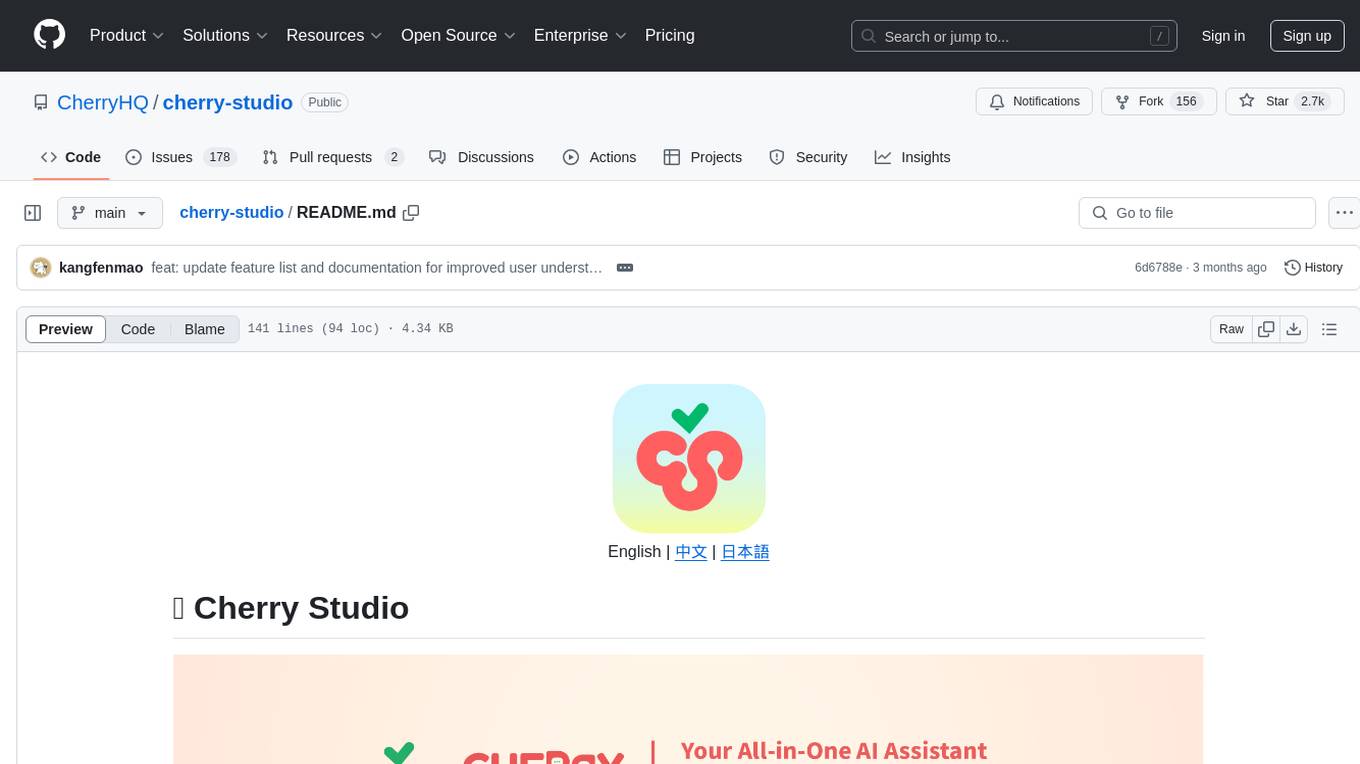Open the Discussions tab
This screenshot has width=1360, height=764.
481,157
